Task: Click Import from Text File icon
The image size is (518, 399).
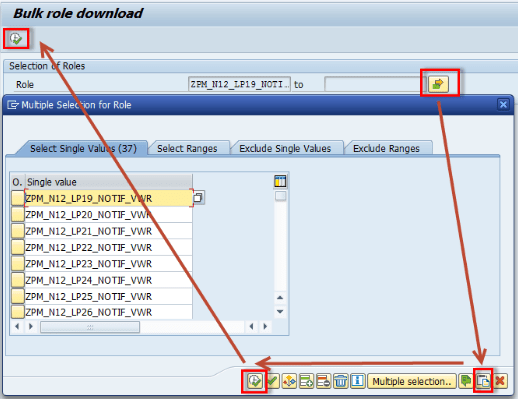Action: tap(466, 381)
